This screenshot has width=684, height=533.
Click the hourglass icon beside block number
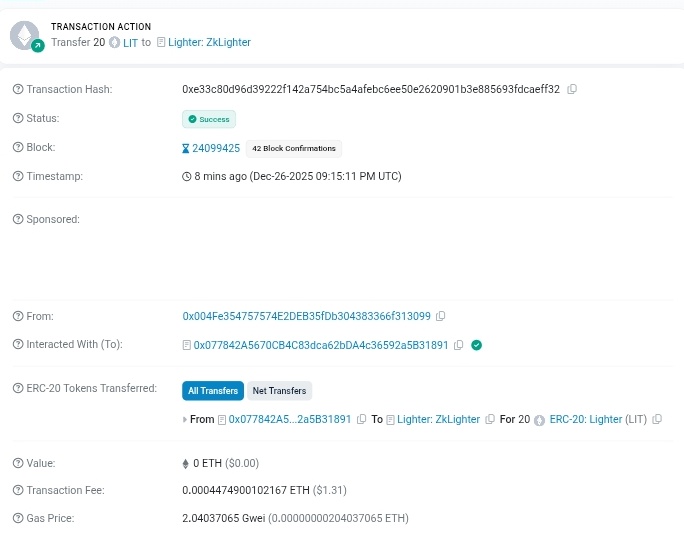185,149
